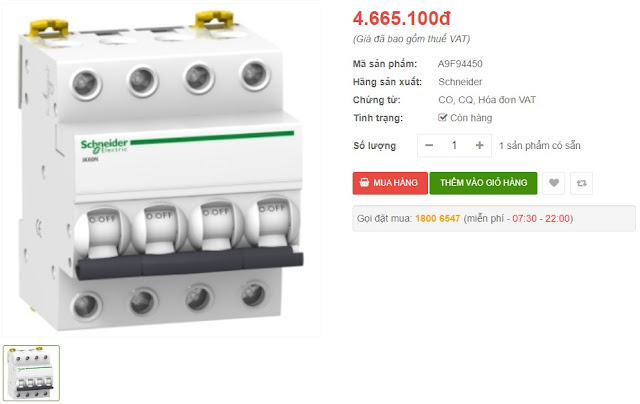Toggle the Còn hàng checkbox

click(x=442, y=118)
